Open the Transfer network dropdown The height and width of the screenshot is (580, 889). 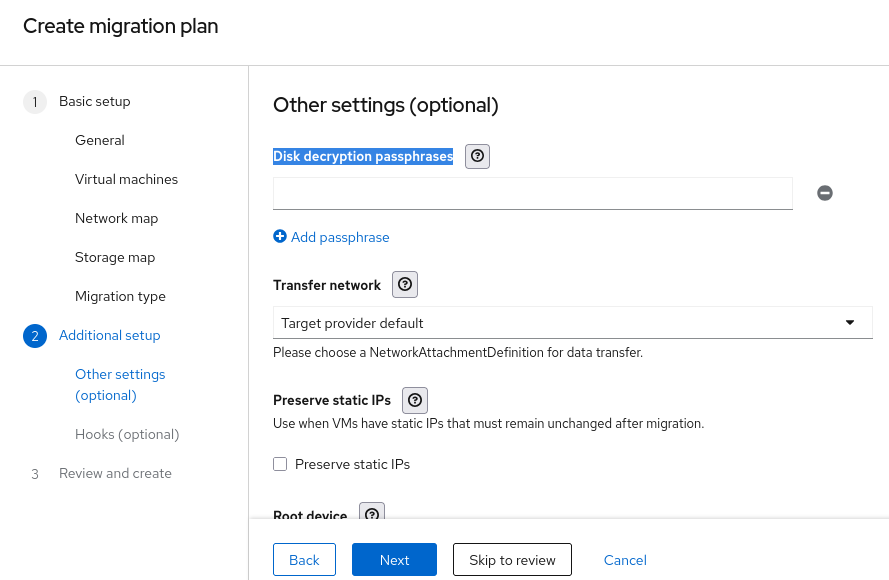[x=572, y=323]
